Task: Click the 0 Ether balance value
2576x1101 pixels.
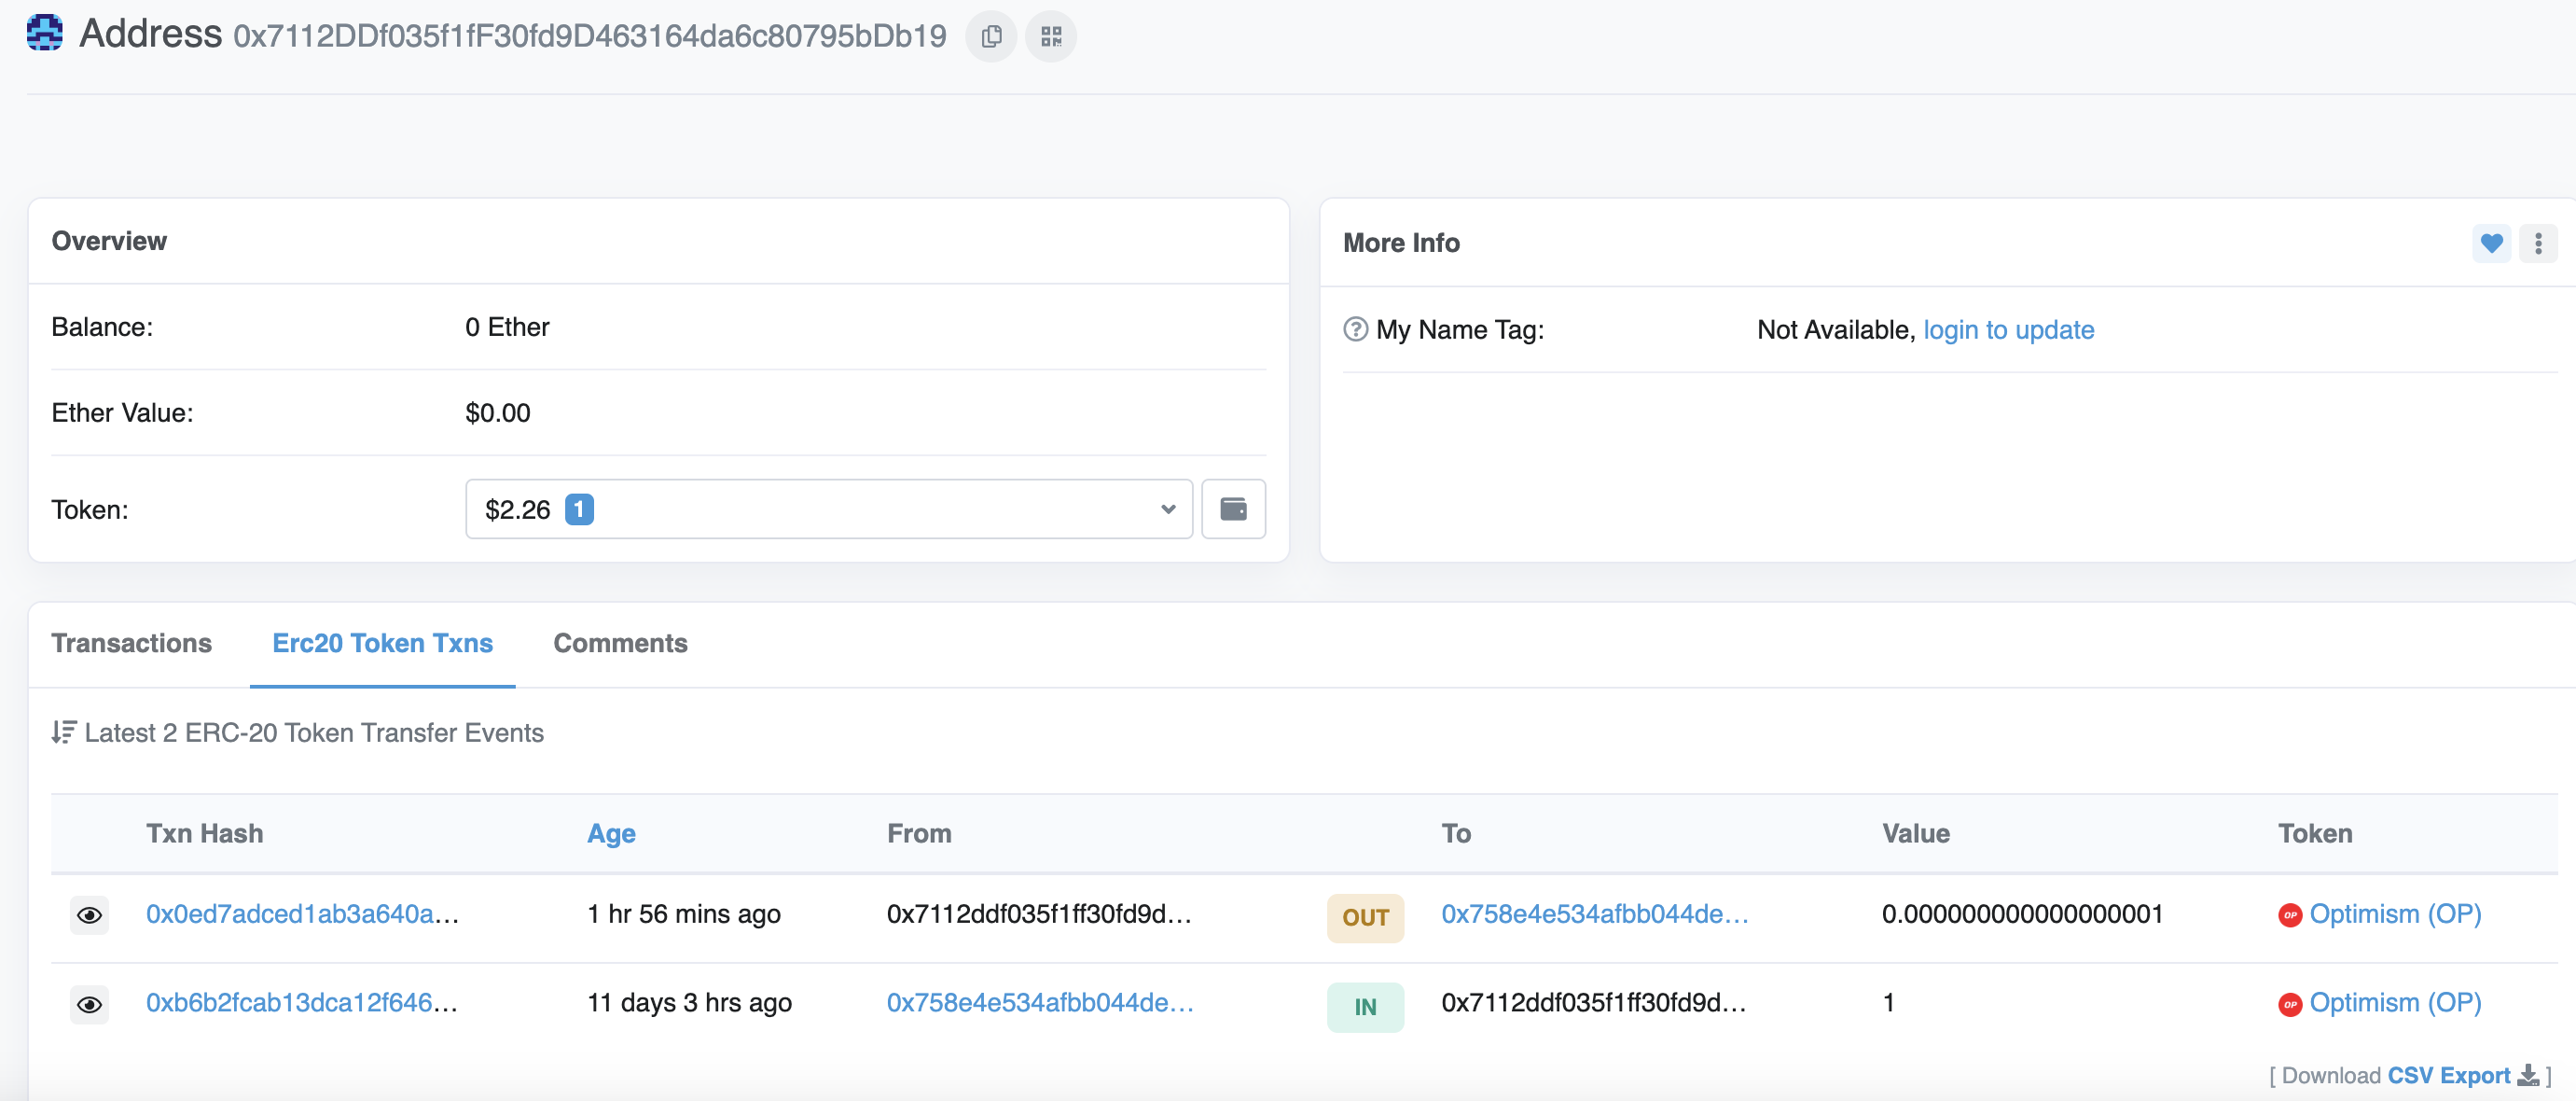Action: click(507, 327)
